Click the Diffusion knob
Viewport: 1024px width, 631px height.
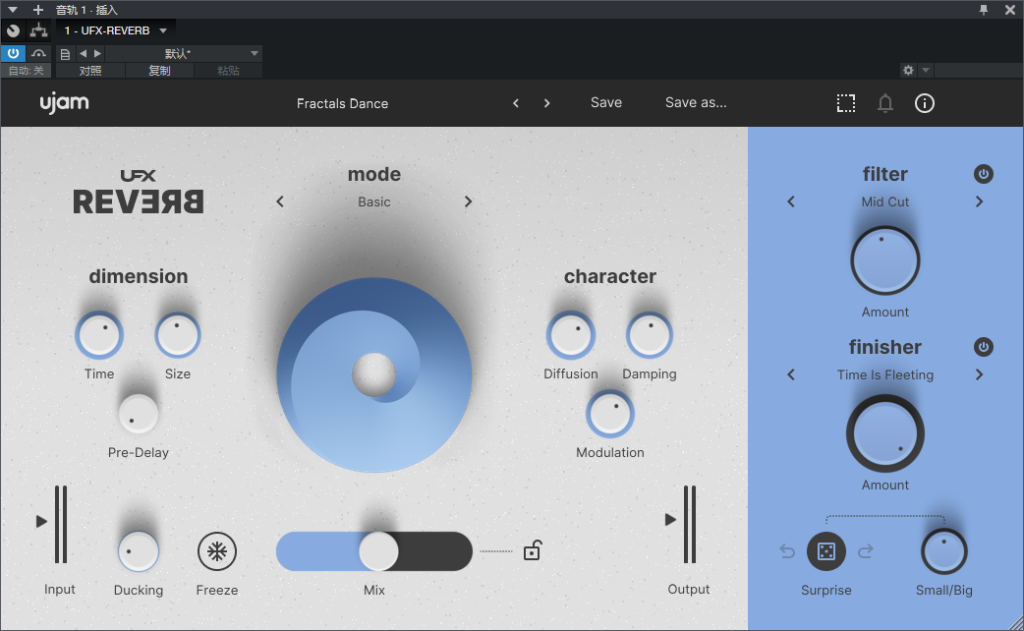(571, 336)
